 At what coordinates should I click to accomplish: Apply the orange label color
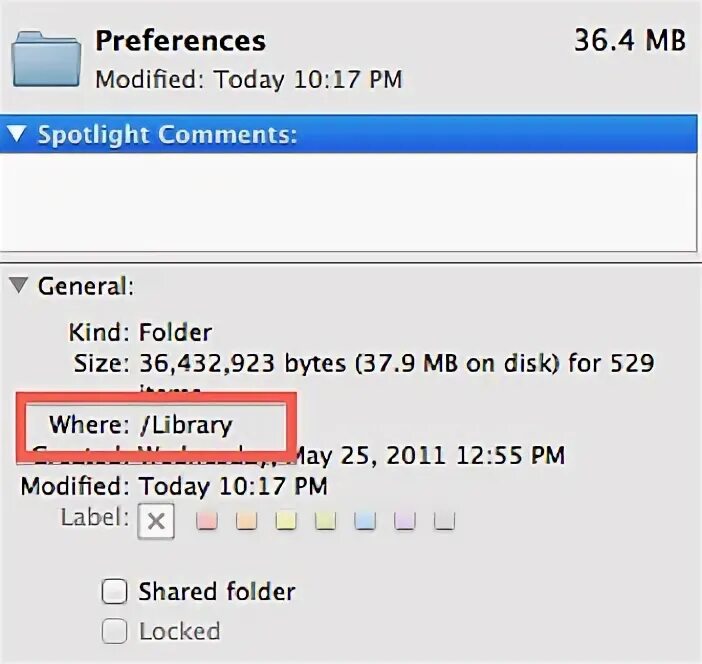pos(247,520)
